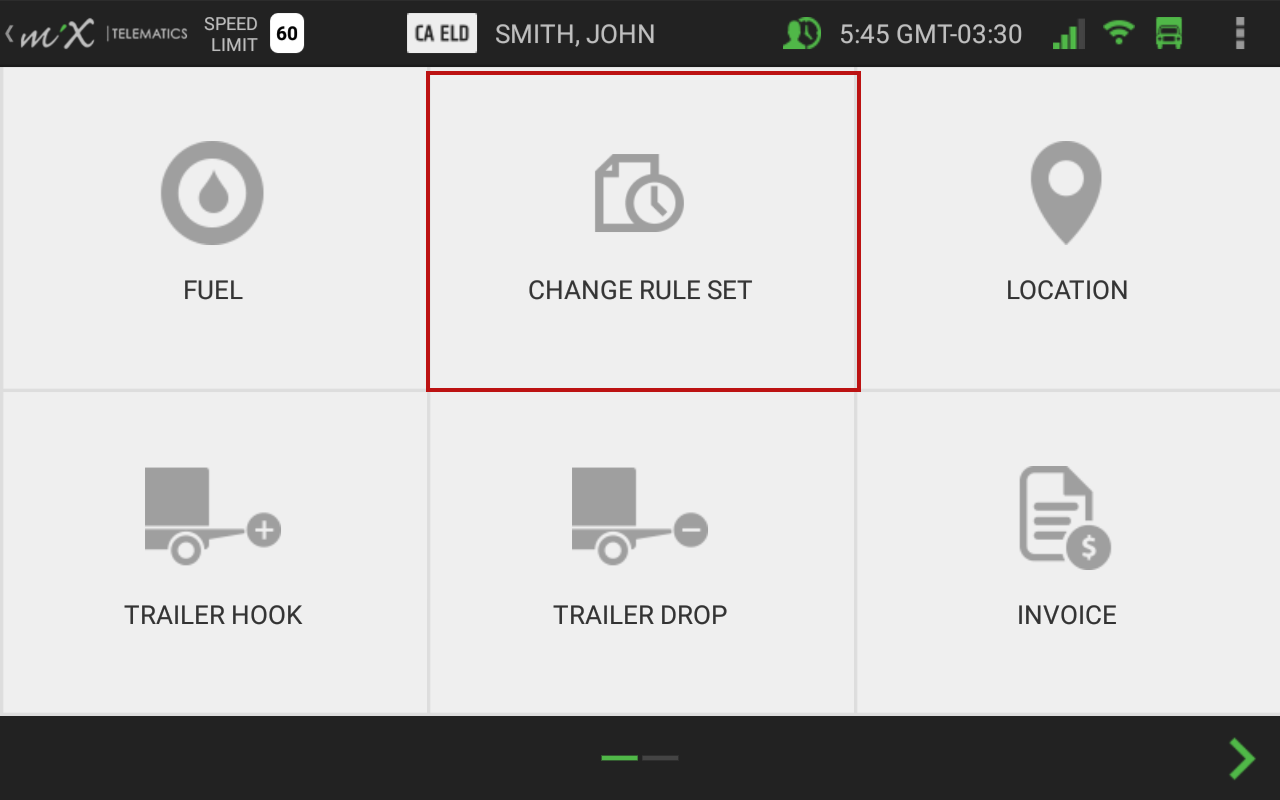The width and height of the screenshot is (1280, 800).
Task: Tap the green truck status icon
Action: pos(1169,34)
